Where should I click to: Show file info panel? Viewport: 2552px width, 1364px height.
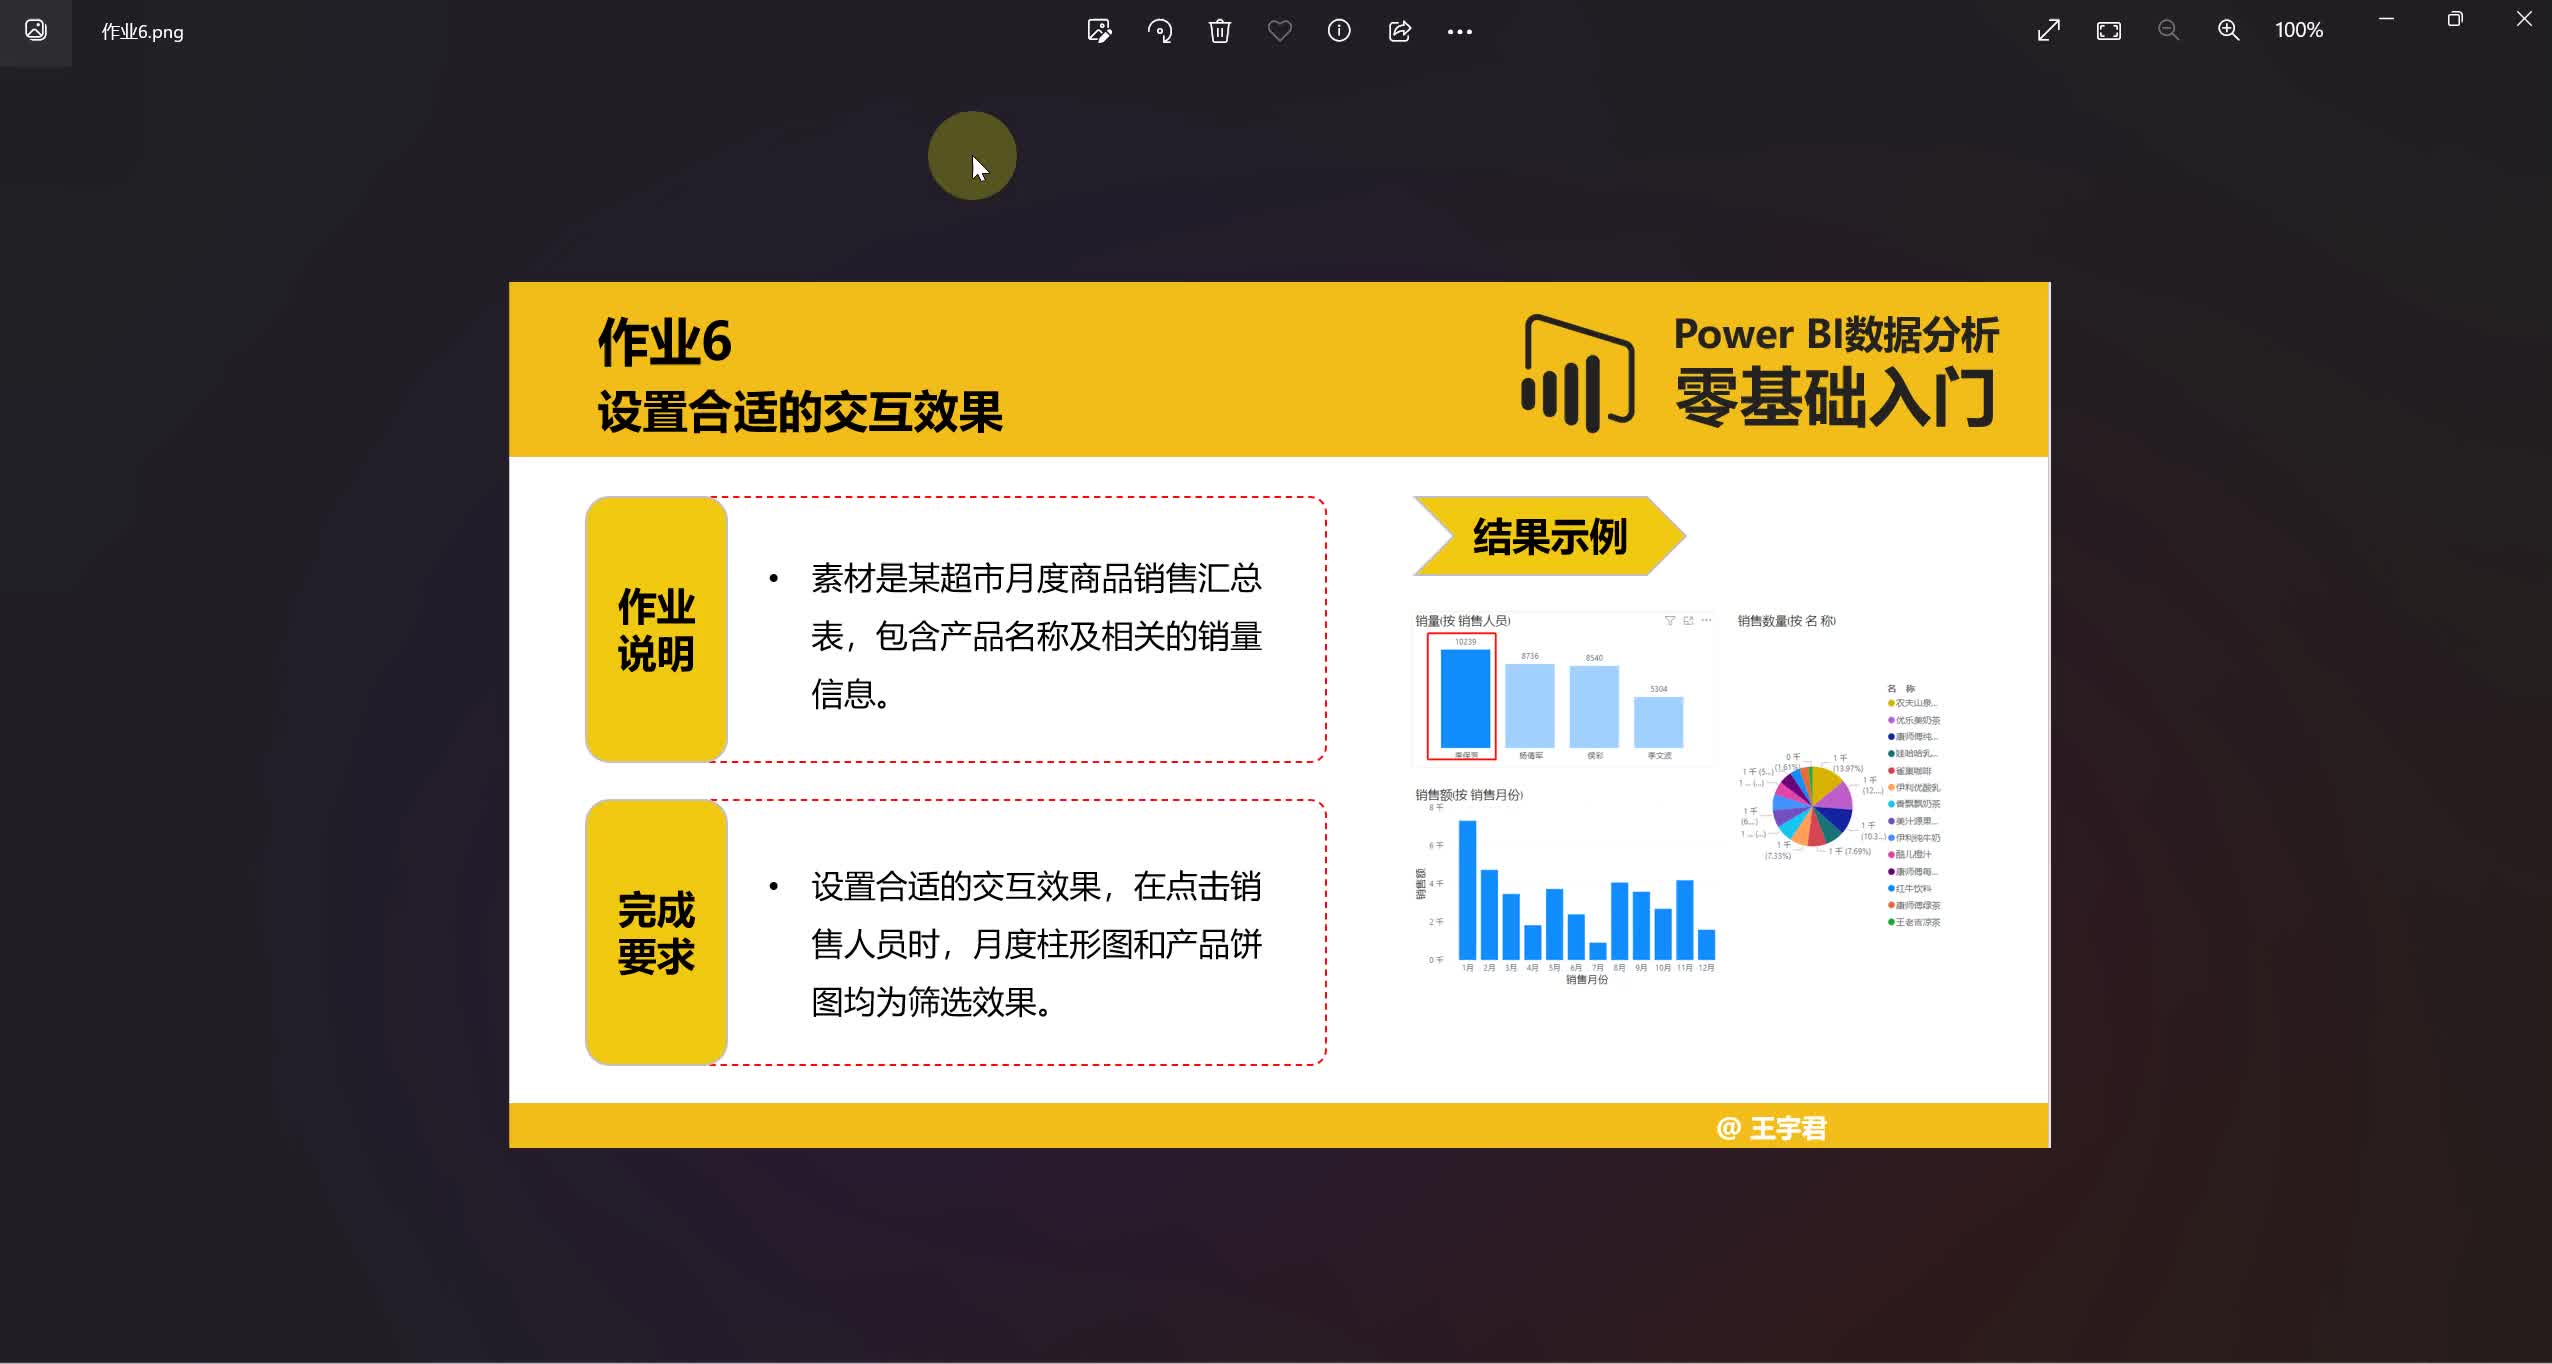(x=1339, y=31)
